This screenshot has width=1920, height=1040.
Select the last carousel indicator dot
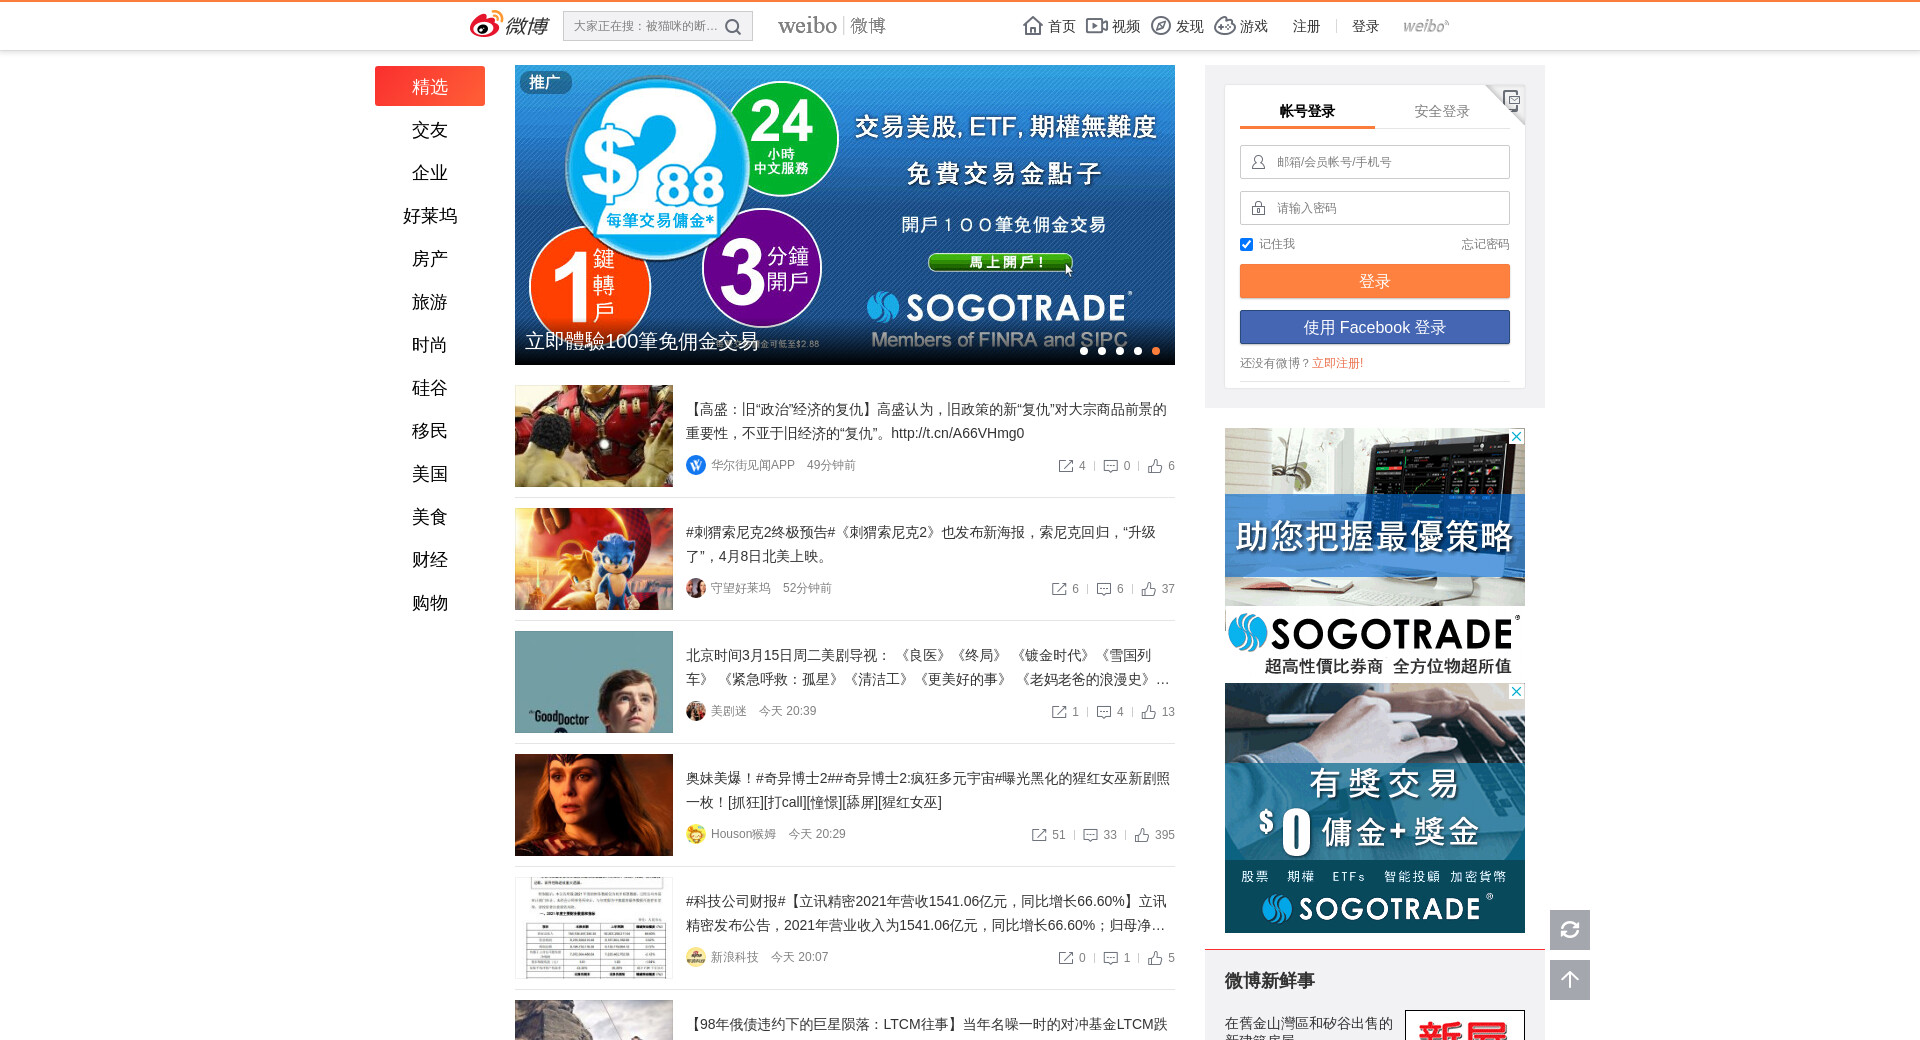pos(1156,351)
